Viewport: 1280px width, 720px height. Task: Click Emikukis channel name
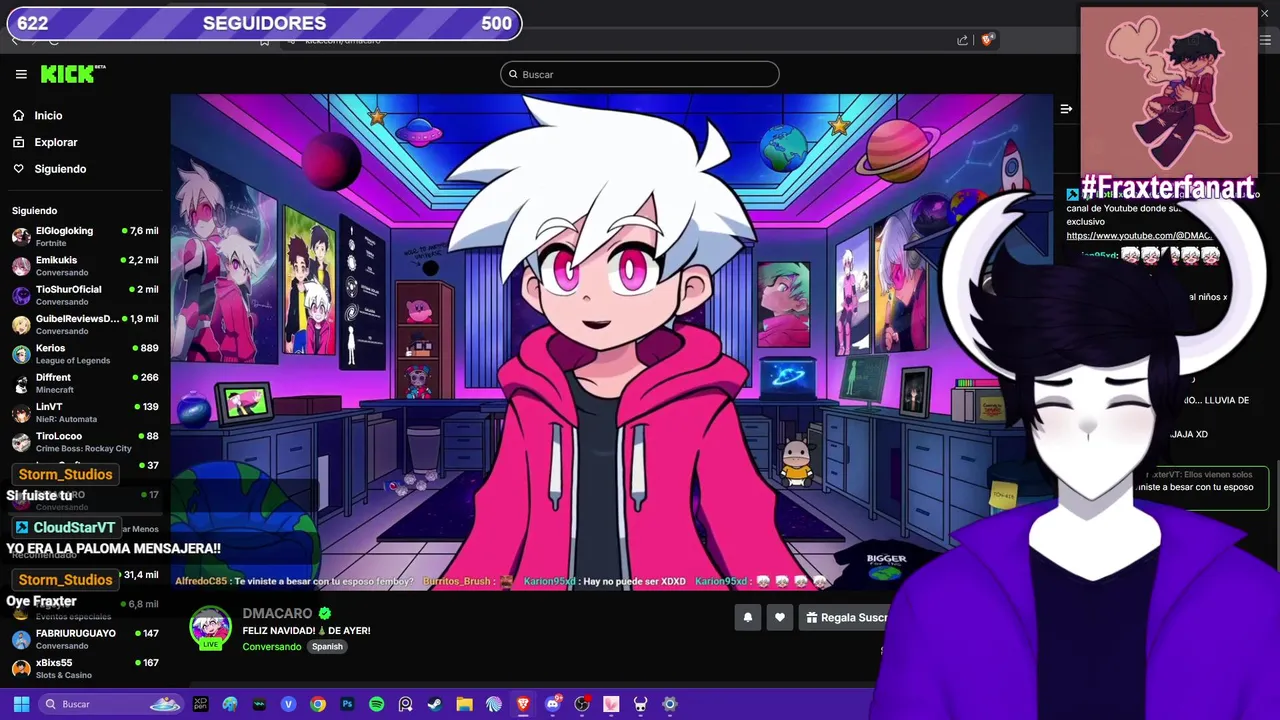56,260
